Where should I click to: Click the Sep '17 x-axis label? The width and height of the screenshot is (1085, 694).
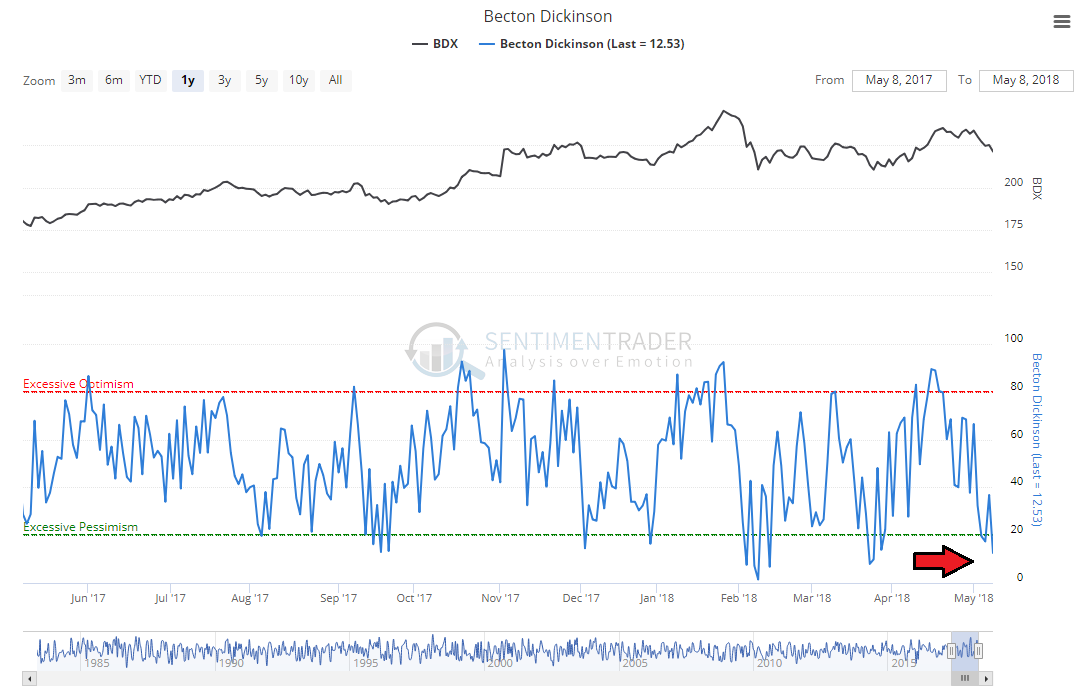tap(338, 599)
